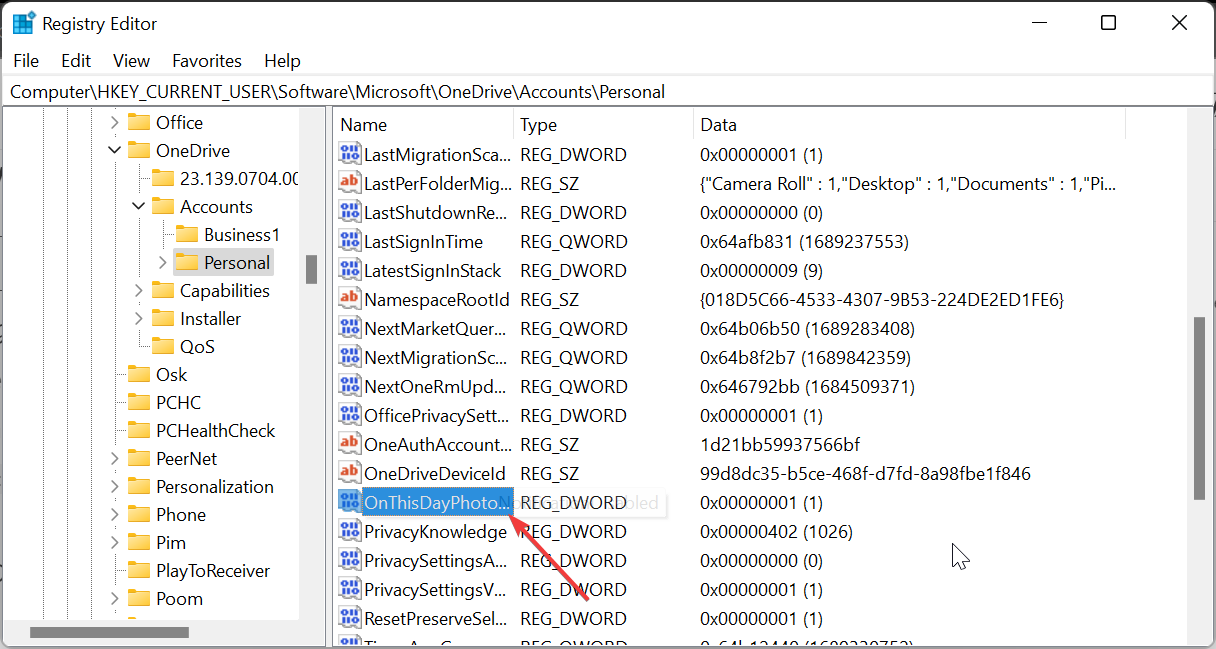This screenshot has width=1216, height=649.
Task: Expand the Capabilities key node
Action: pyautogui.click(x=138, y=291)
